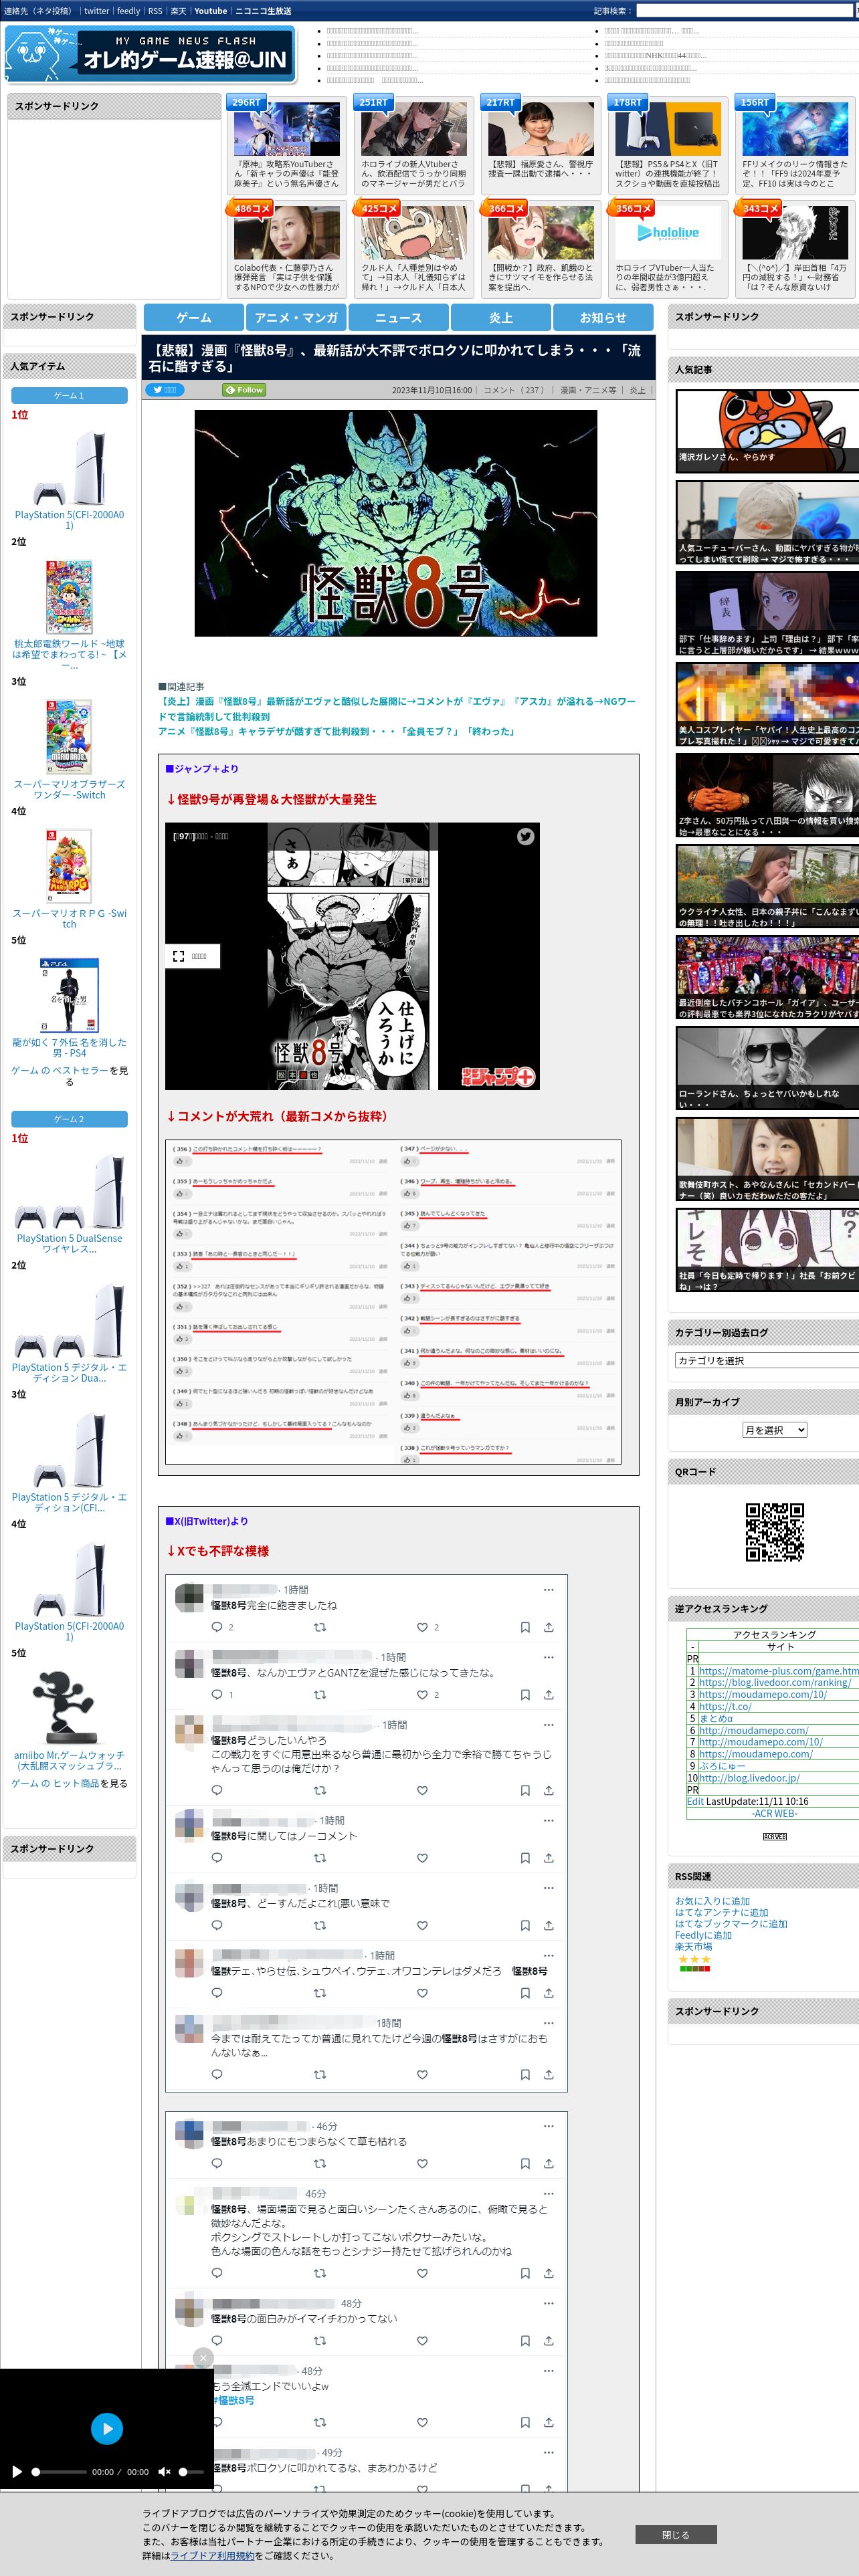Open more menu on '草も枯れる' tweet
Image resolution: width=859 pixels, height=2576 pixels.
coord(548,2126)
